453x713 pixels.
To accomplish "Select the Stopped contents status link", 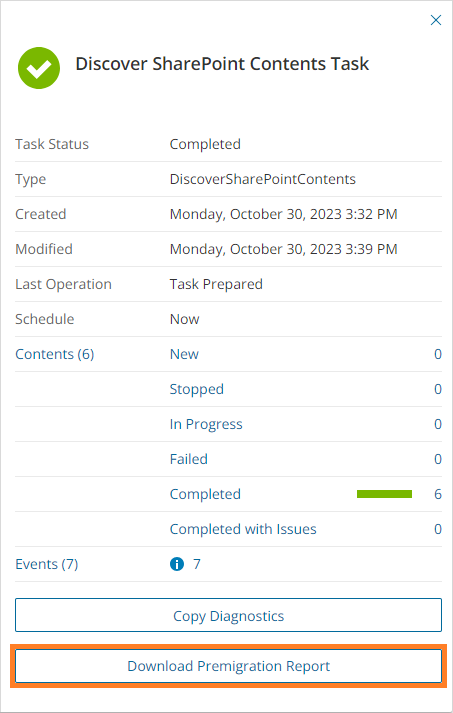I will pyautogui.click(x=196, y=389).
